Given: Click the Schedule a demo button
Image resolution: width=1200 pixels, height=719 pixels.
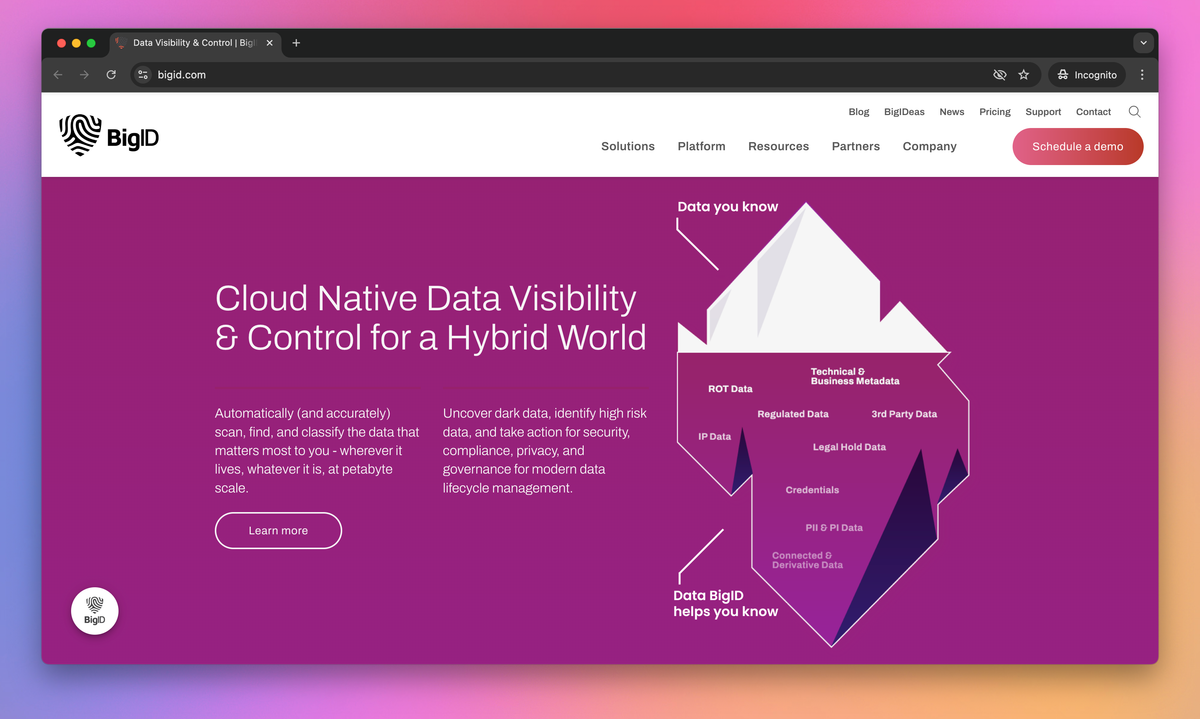Looking at the screenshot, I should 1078,146.
